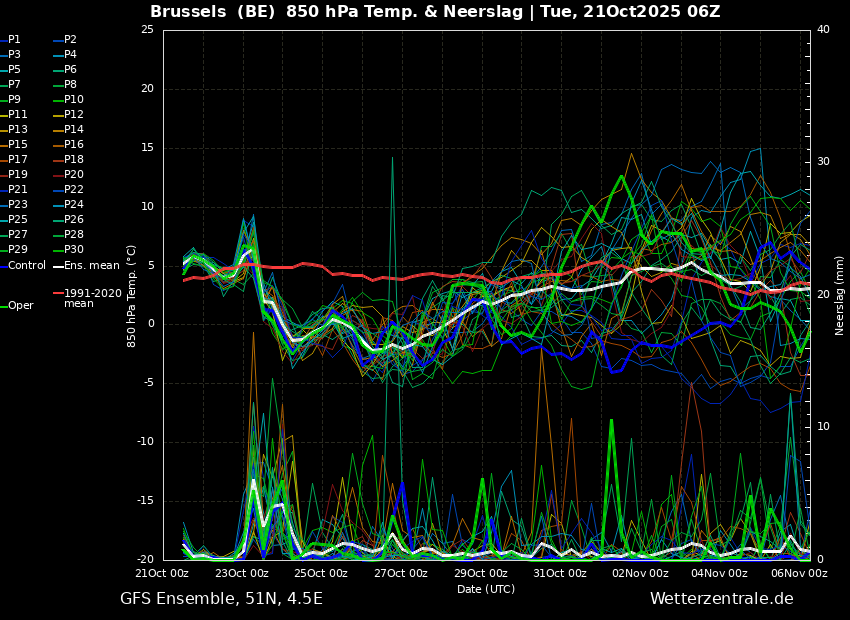Select the Ens. mean legend entry

coord(91,265)
